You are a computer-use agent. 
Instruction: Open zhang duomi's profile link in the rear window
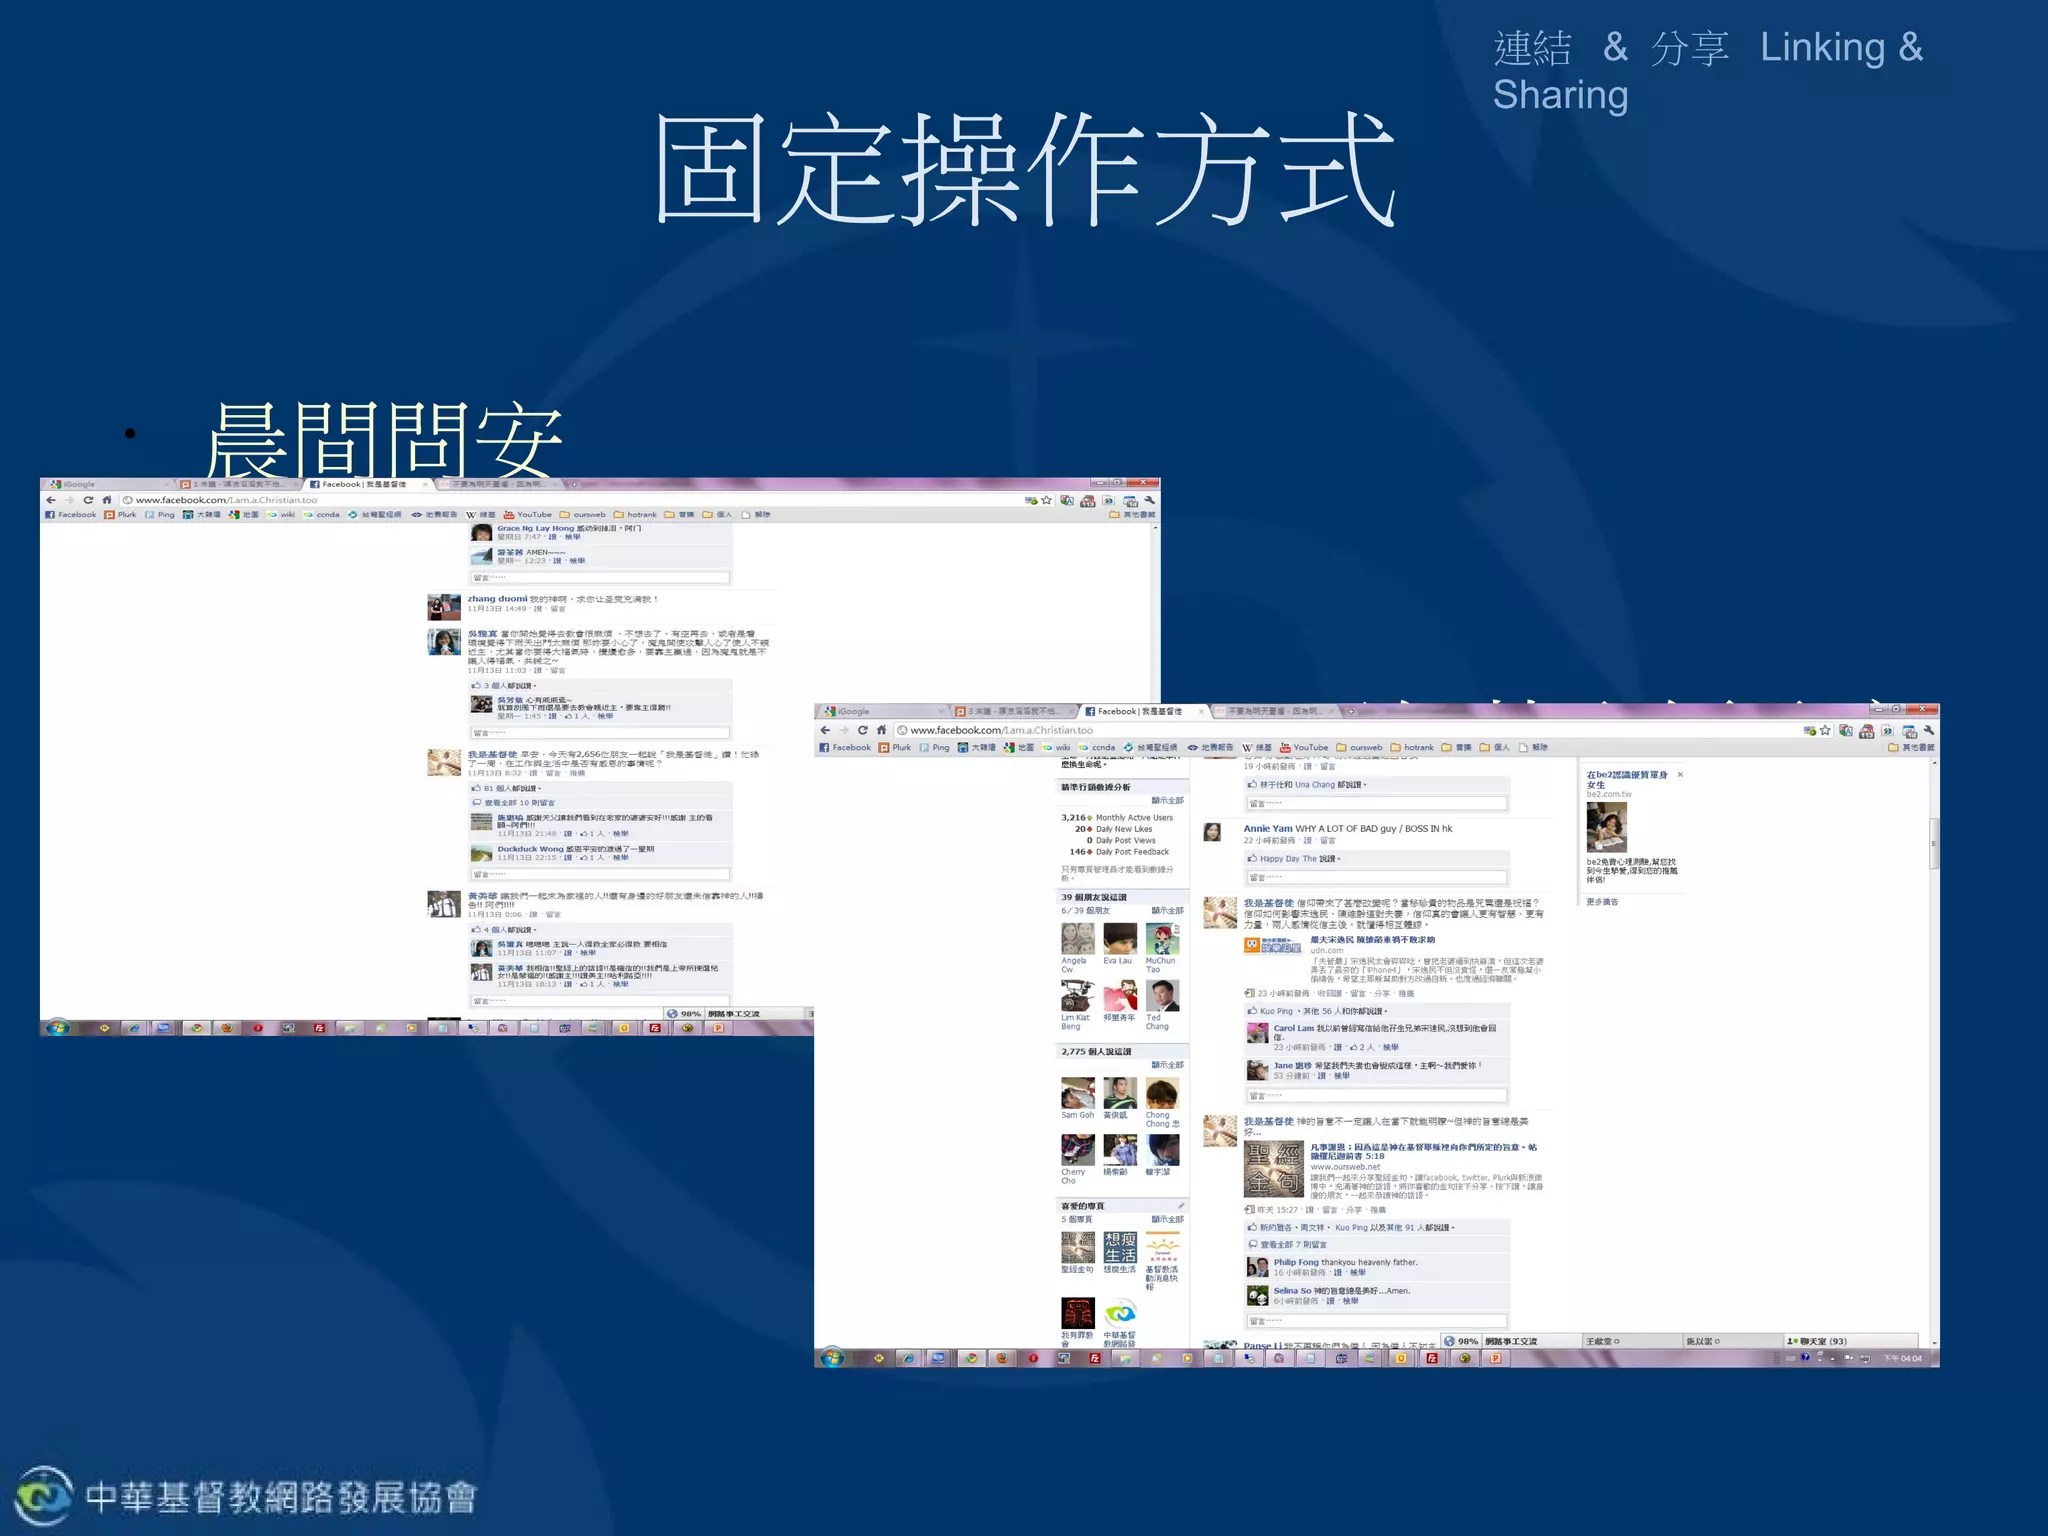point(497,599)
